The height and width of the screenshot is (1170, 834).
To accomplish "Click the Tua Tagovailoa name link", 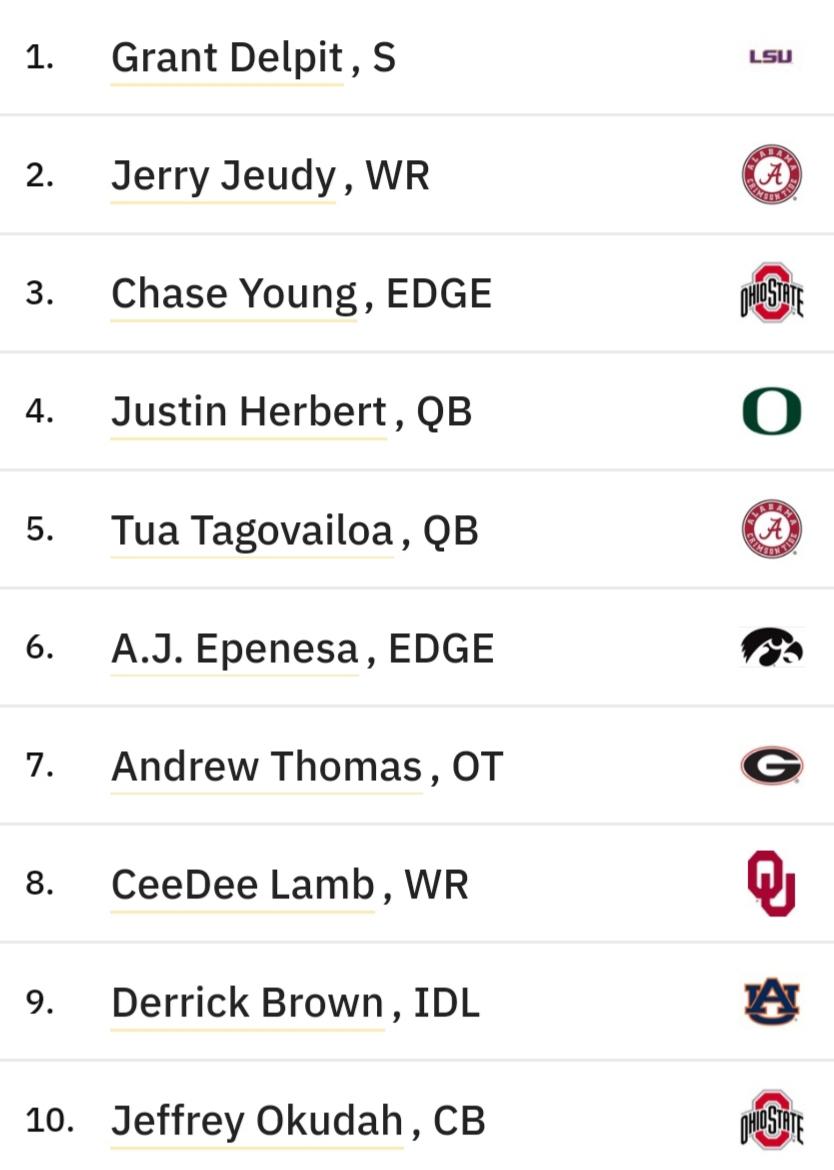I will tap(252, 531).
